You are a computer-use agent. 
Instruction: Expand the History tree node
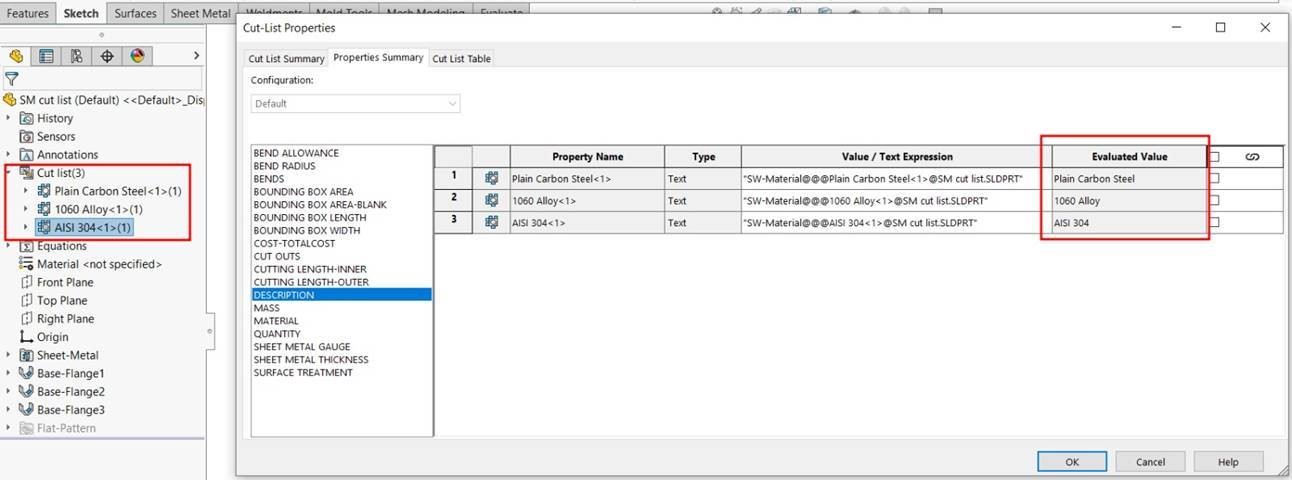pos(9,118)
